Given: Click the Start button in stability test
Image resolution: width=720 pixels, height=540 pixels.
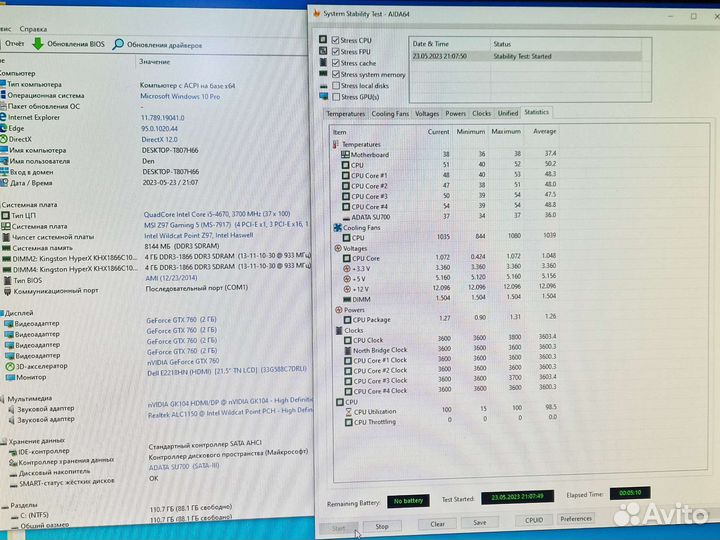Looking at the screenshot, I should [338, 528].
